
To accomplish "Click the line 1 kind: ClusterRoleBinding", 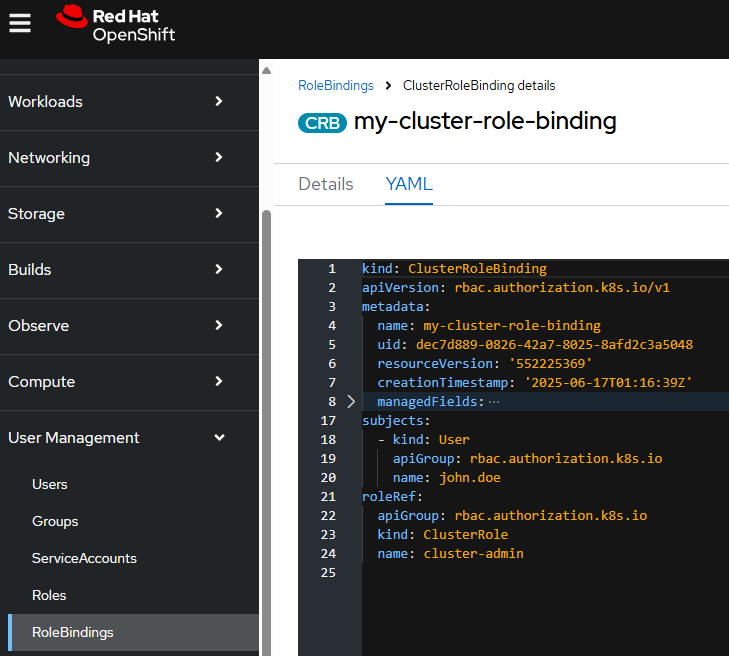I will (x=454, y=269).
